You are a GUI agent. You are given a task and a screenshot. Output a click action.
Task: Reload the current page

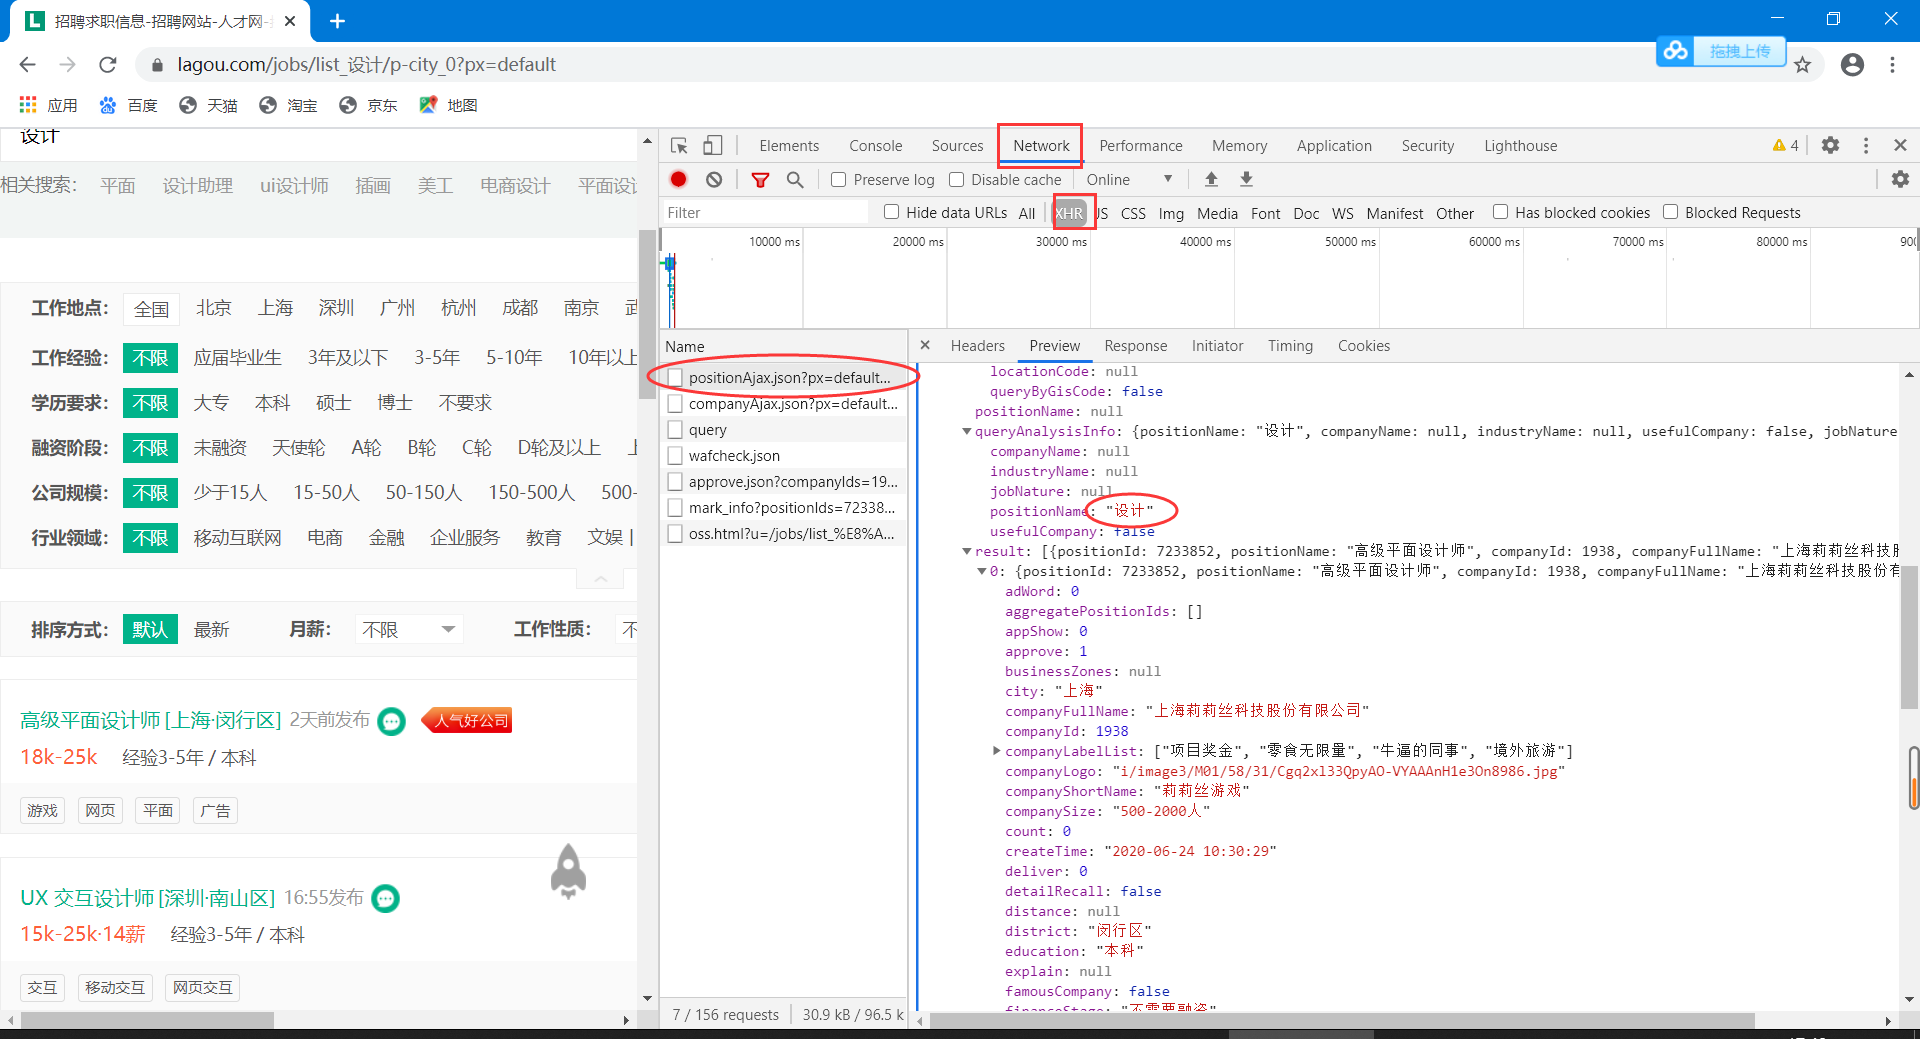(x=108, y=64)
